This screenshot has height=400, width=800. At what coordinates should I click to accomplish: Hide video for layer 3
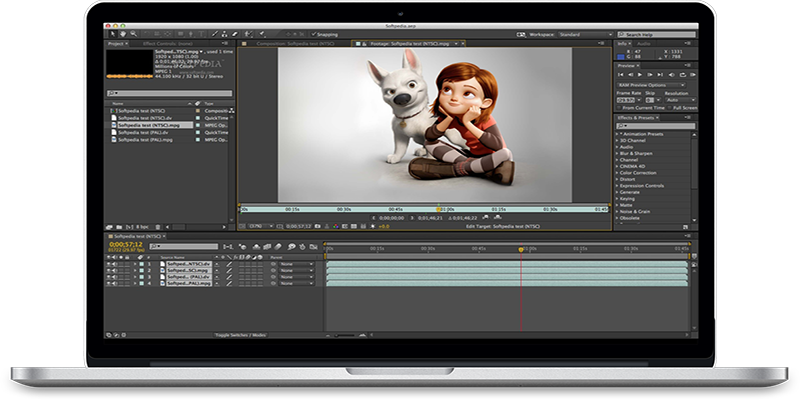(108, 277)
